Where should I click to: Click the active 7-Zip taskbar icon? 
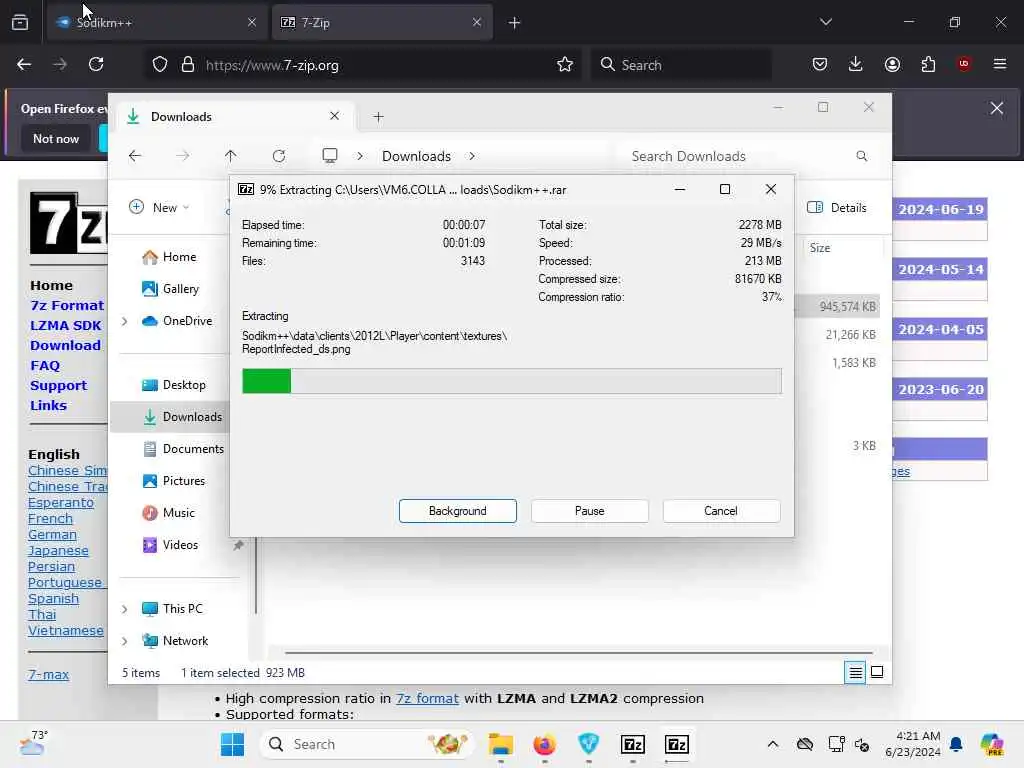click(677, 744)
